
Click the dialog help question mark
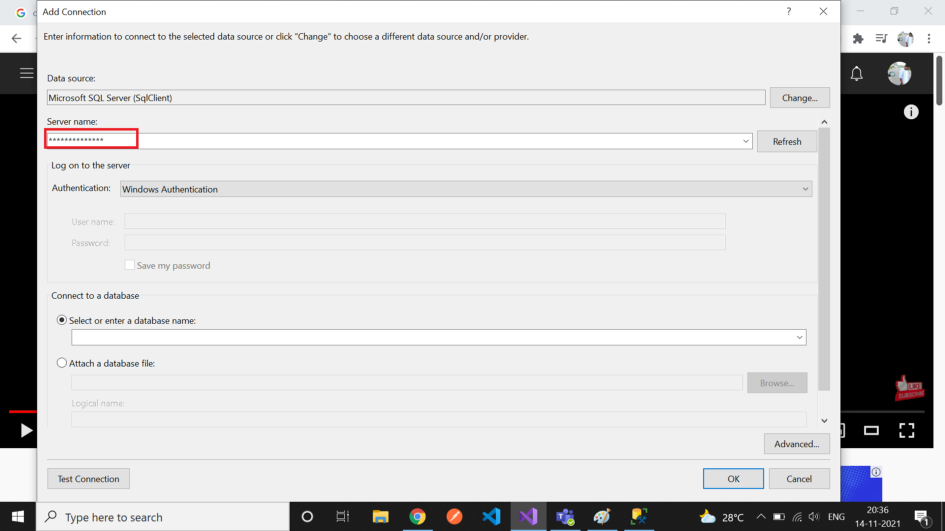[788, 11]
